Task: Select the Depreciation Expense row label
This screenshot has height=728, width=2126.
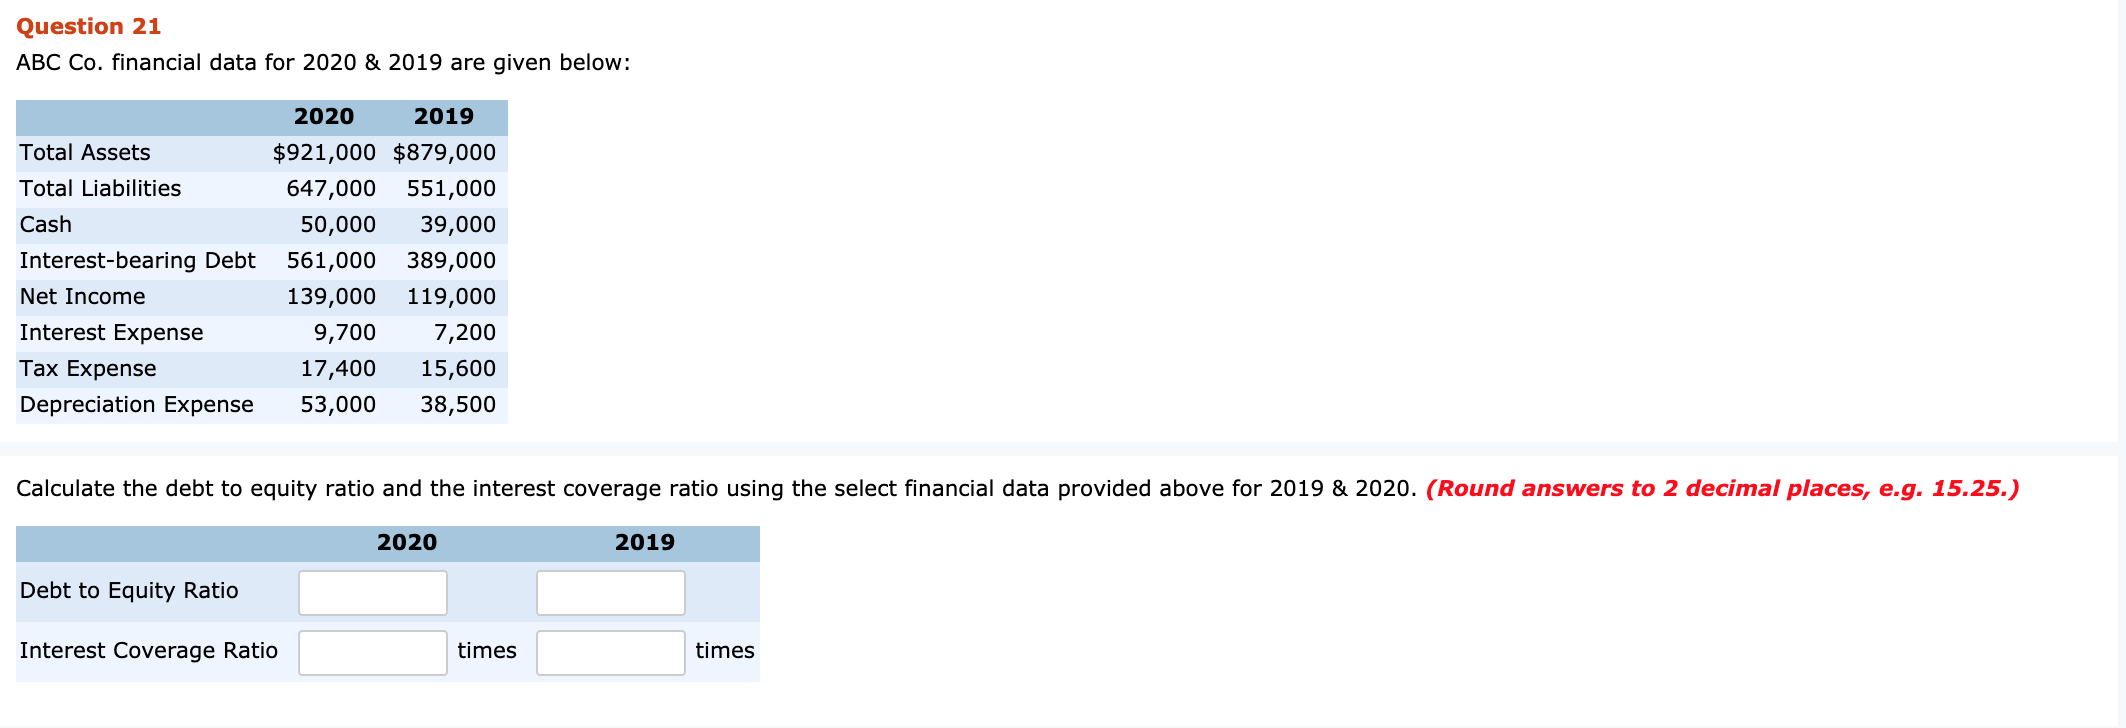Action: pos(135,404)
